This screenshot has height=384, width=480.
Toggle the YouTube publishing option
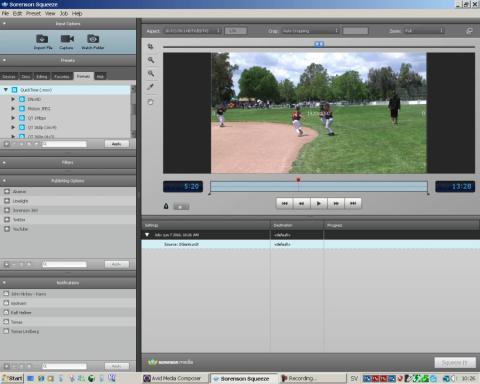tap(7, 229)
